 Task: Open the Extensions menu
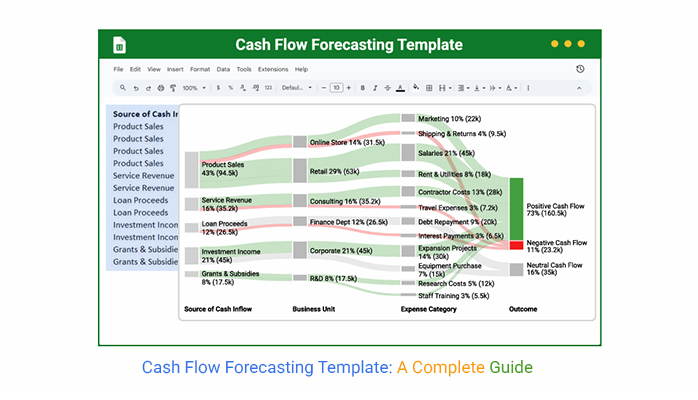[x=272, y=69]
